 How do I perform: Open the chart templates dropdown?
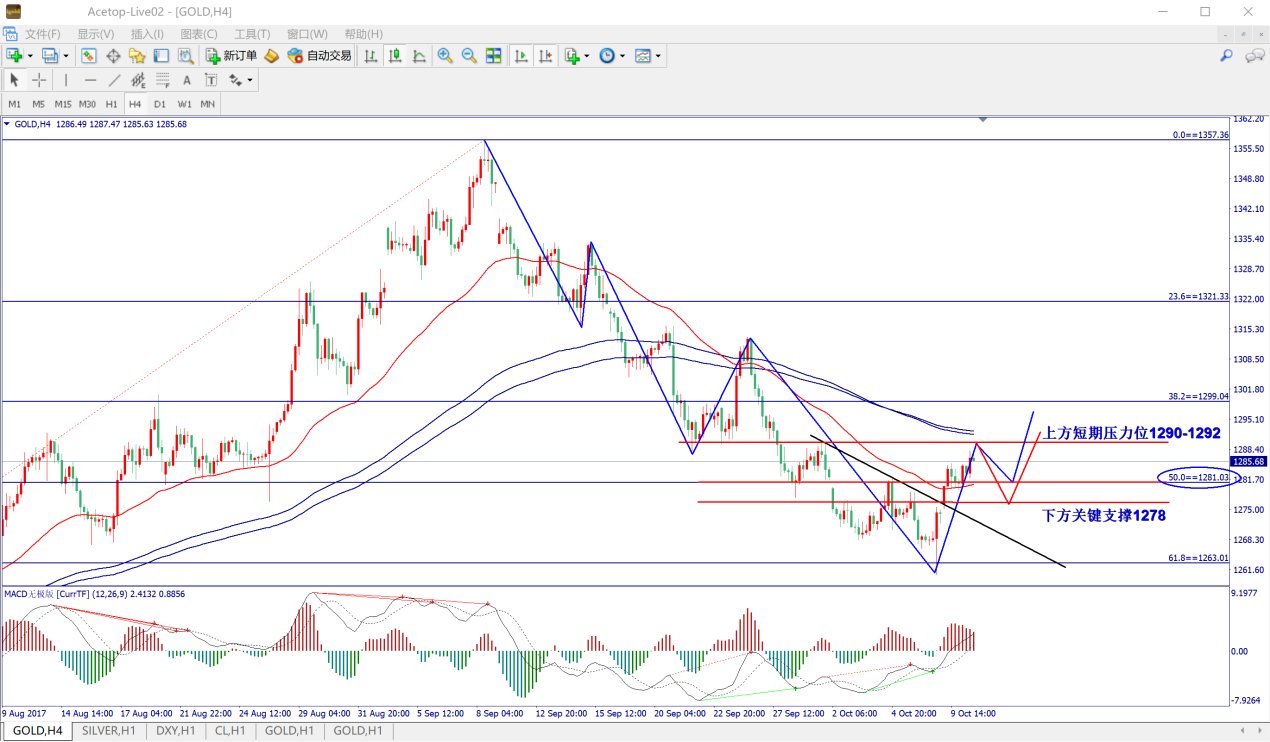[658, 56]
